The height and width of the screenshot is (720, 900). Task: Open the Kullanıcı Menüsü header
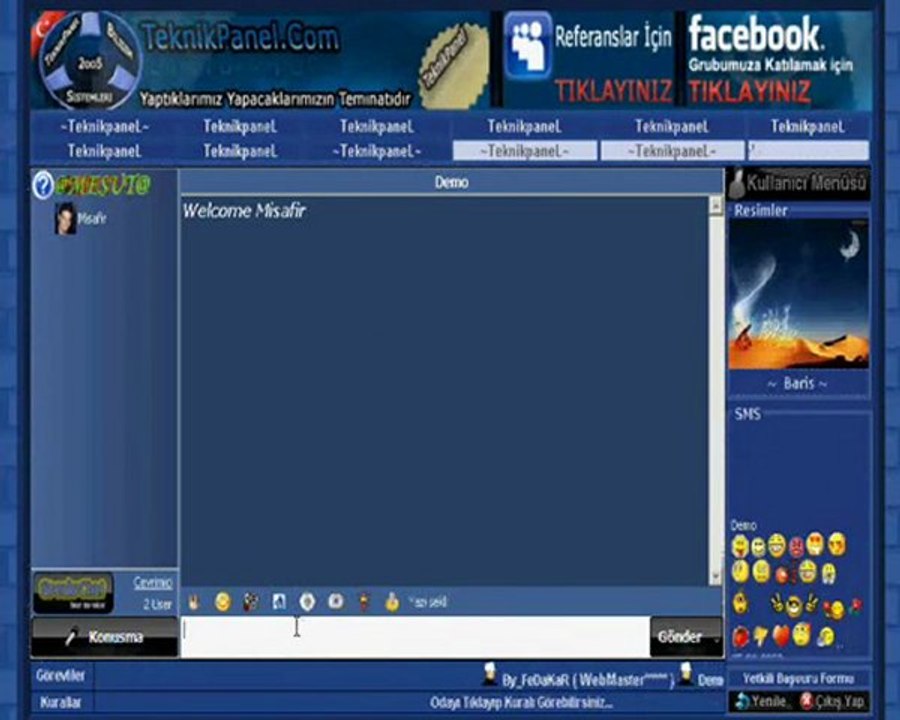(x=798, y=184)
